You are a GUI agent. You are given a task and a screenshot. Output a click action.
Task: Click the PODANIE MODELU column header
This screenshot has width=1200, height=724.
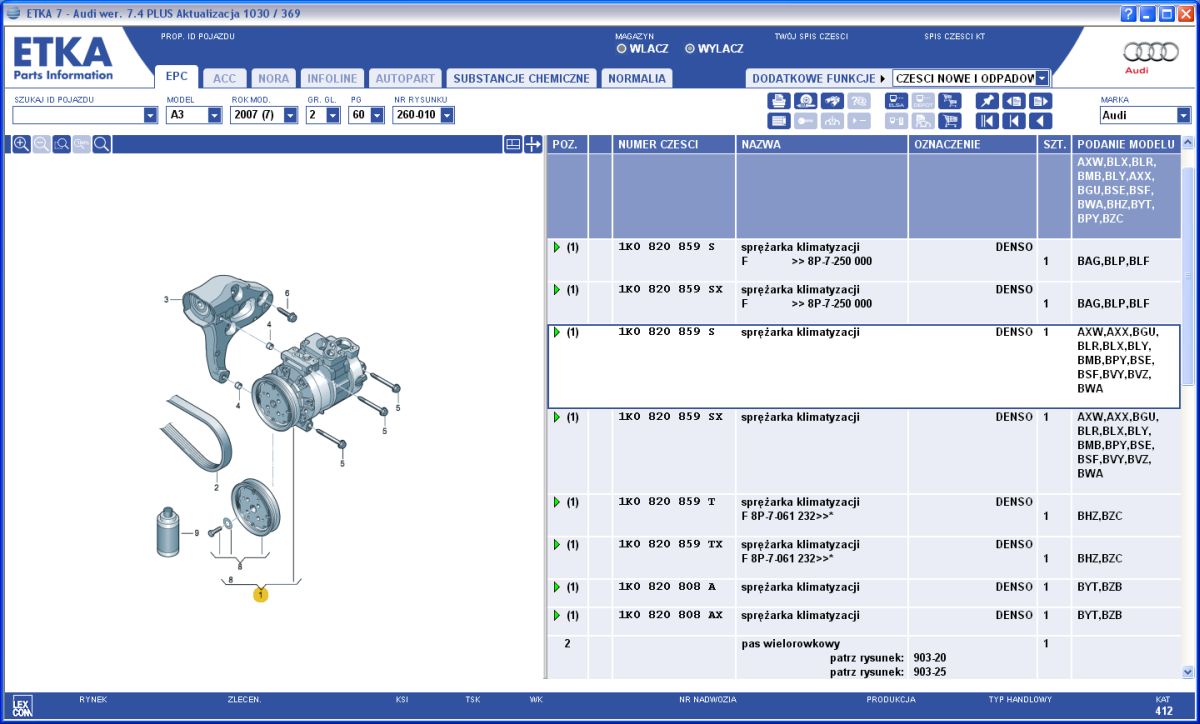(x=1126, y=145)
